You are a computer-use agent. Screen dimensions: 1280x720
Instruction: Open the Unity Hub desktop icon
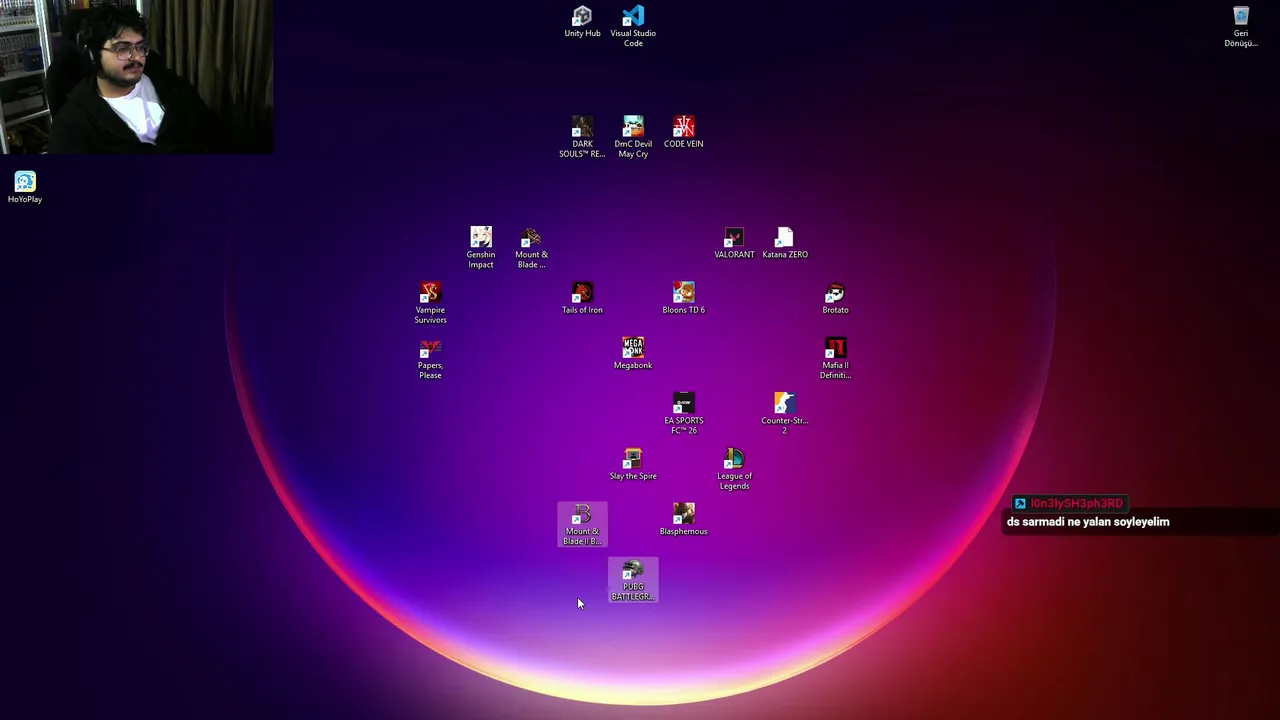click(582, 22)
